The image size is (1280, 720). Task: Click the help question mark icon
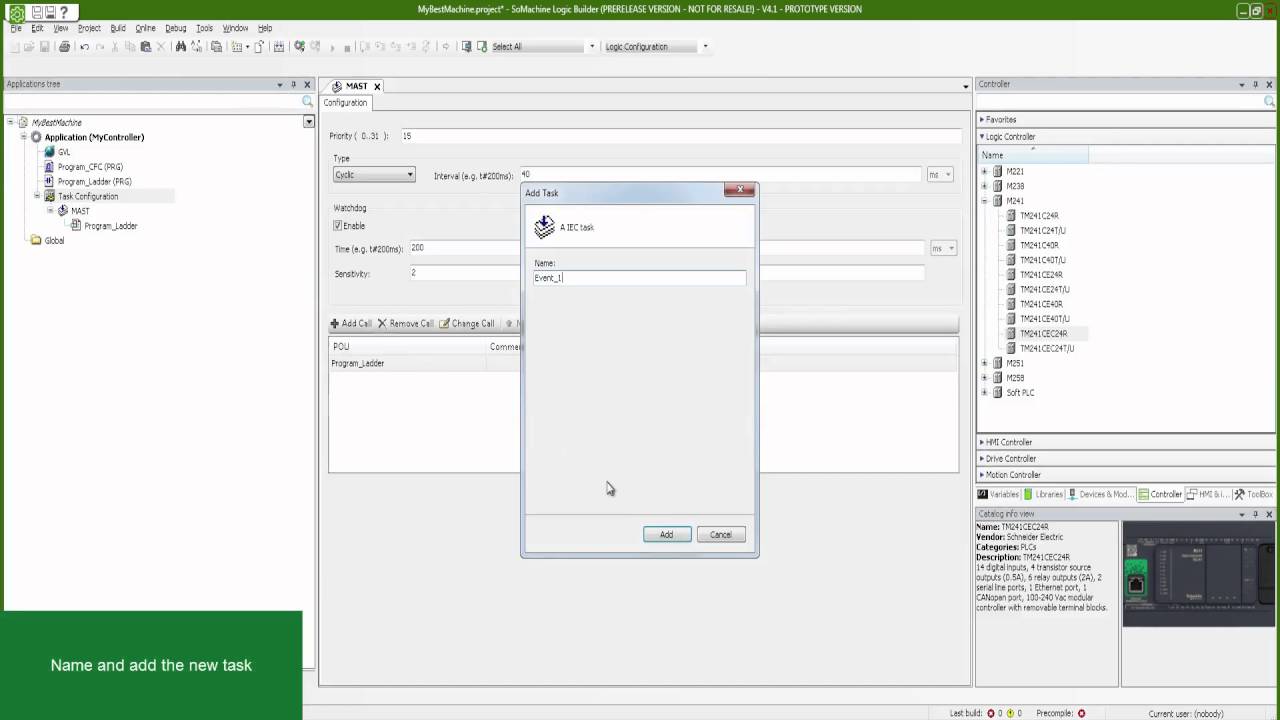[65, 13]
